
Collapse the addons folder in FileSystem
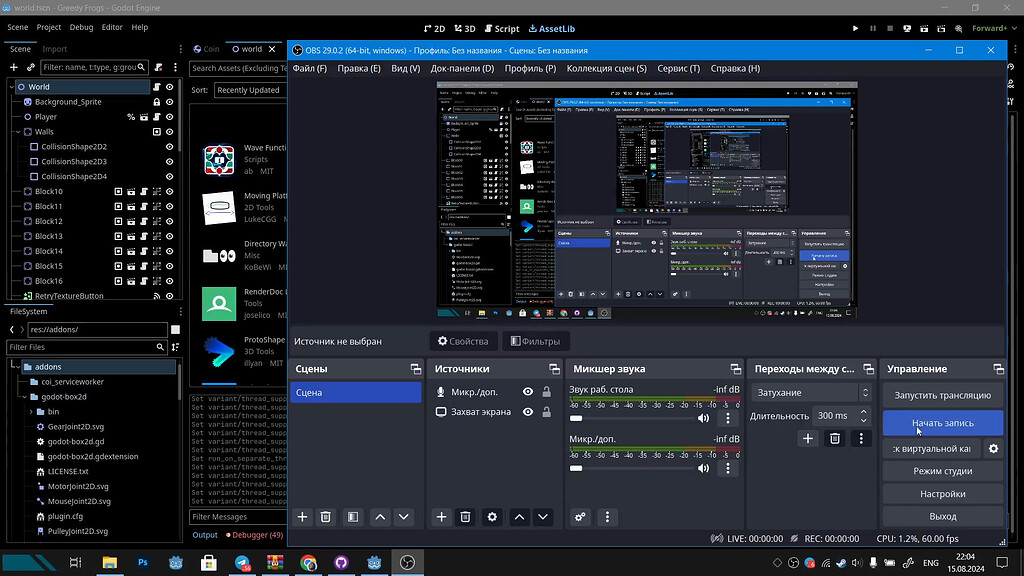tap(16, 367)
